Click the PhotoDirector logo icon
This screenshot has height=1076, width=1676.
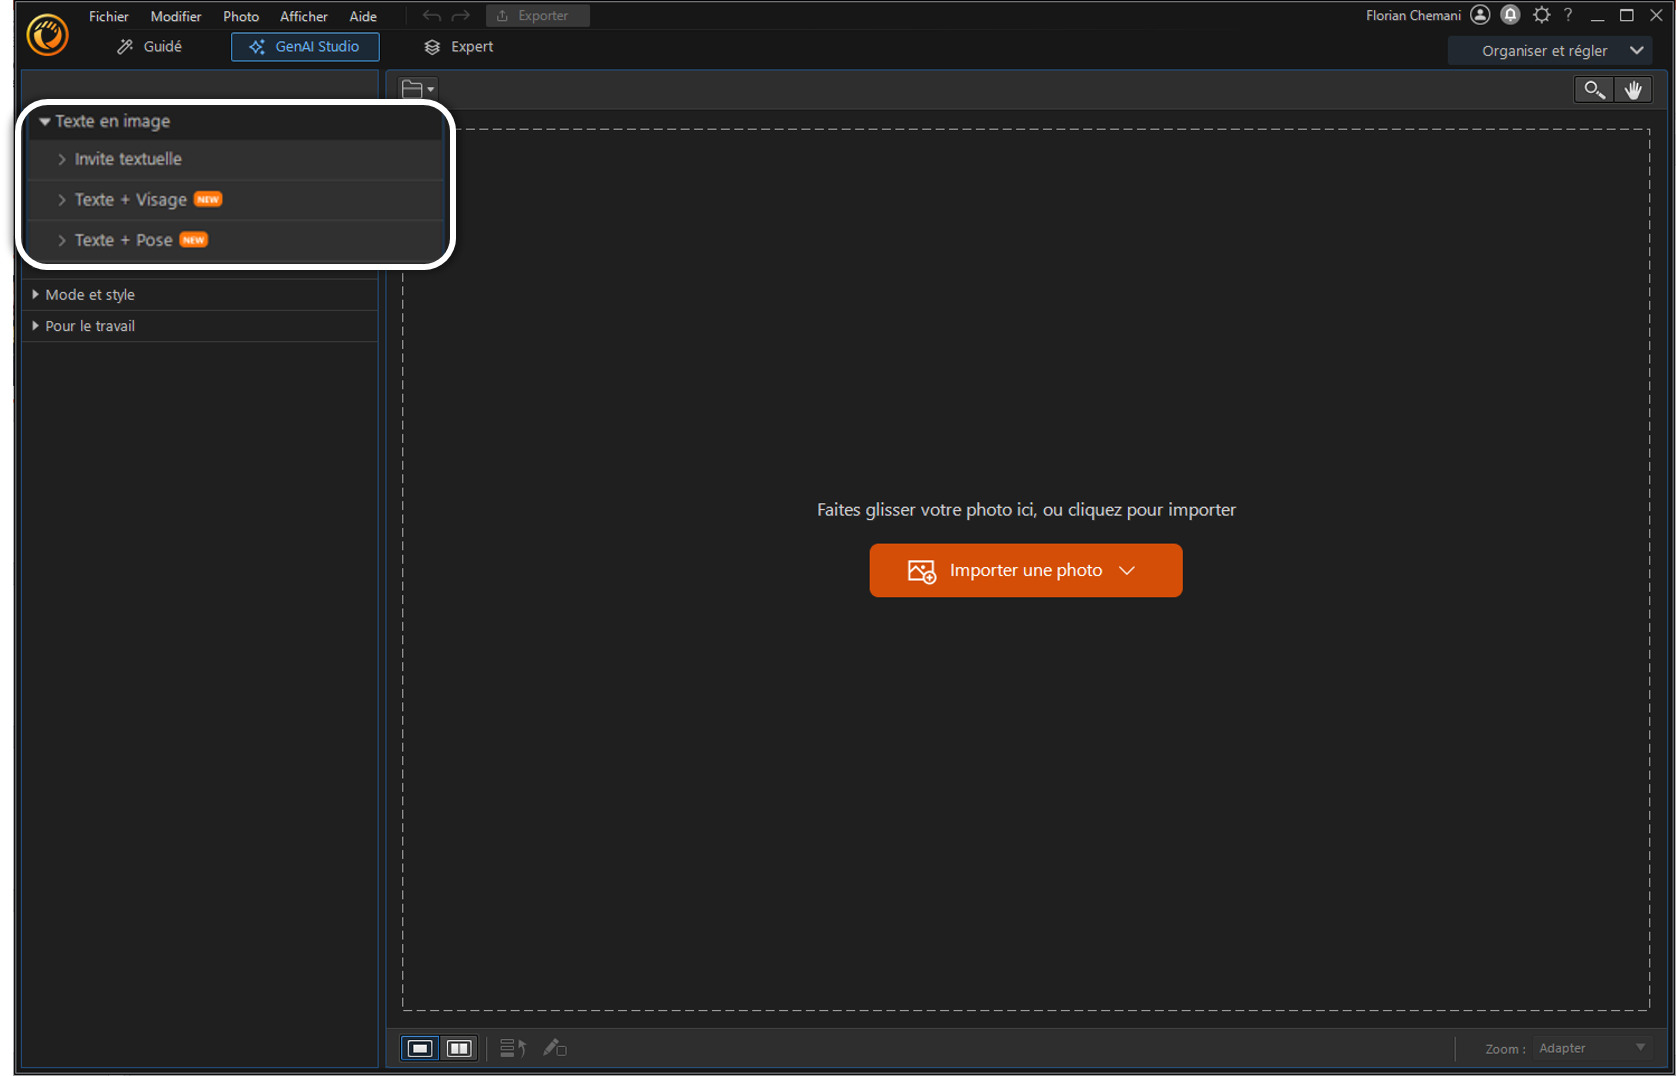point(47,34)
